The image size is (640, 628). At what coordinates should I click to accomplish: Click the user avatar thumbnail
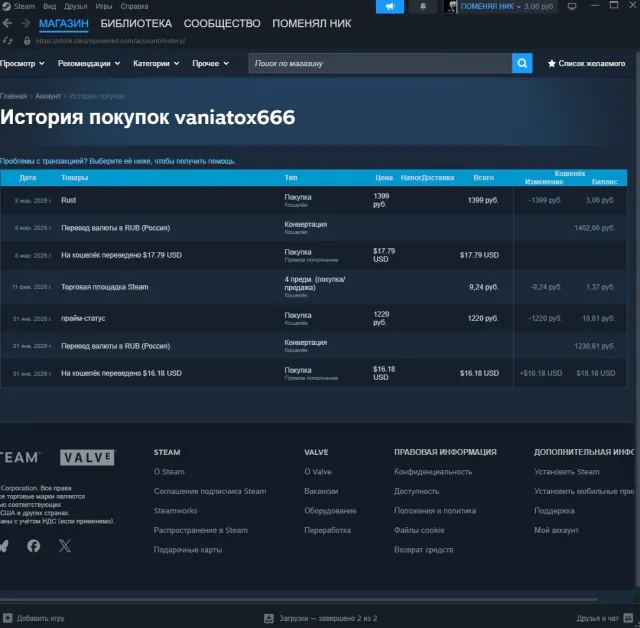point(451,7)
